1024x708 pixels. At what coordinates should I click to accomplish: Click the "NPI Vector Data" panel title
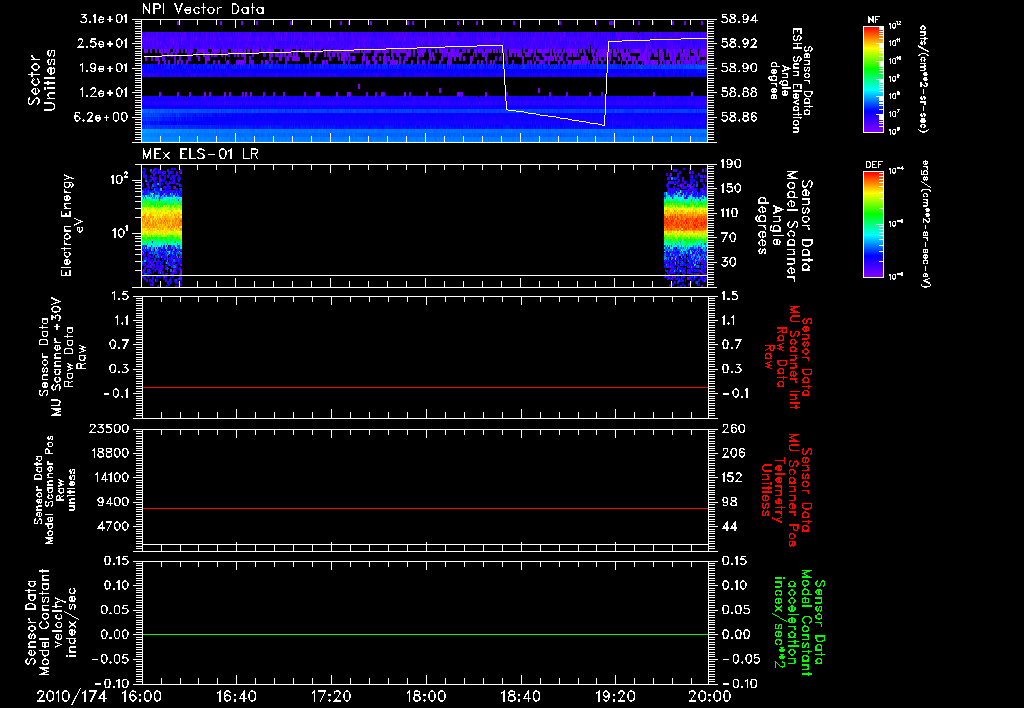click(x=204, y=9)
